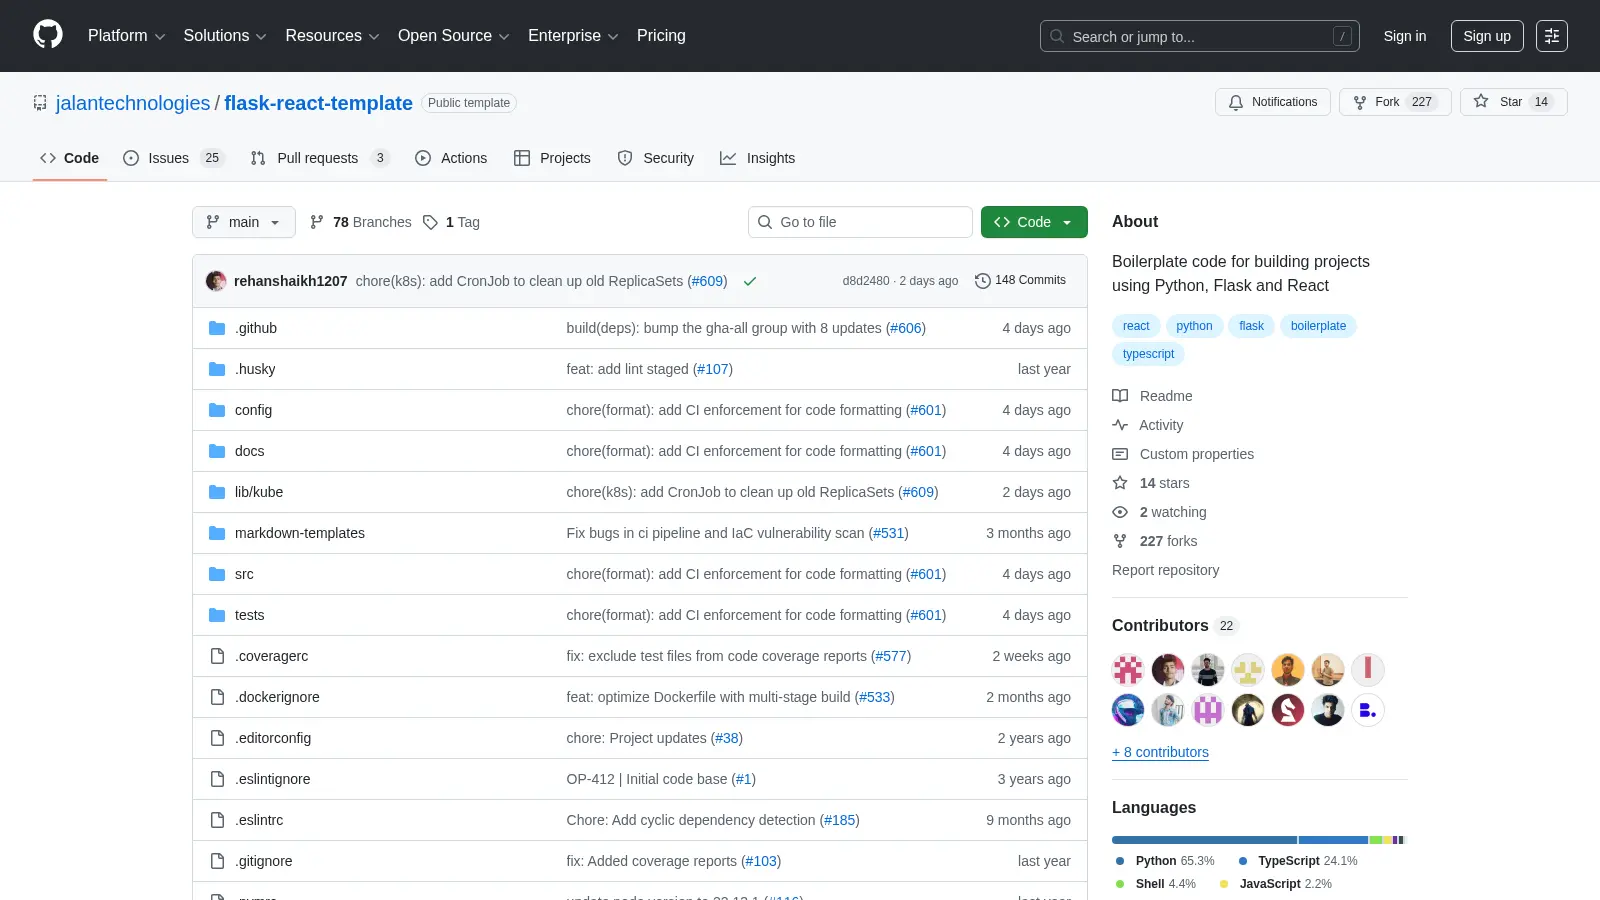Select the Code tab
1600x900 pixels.
pos(70,158)
